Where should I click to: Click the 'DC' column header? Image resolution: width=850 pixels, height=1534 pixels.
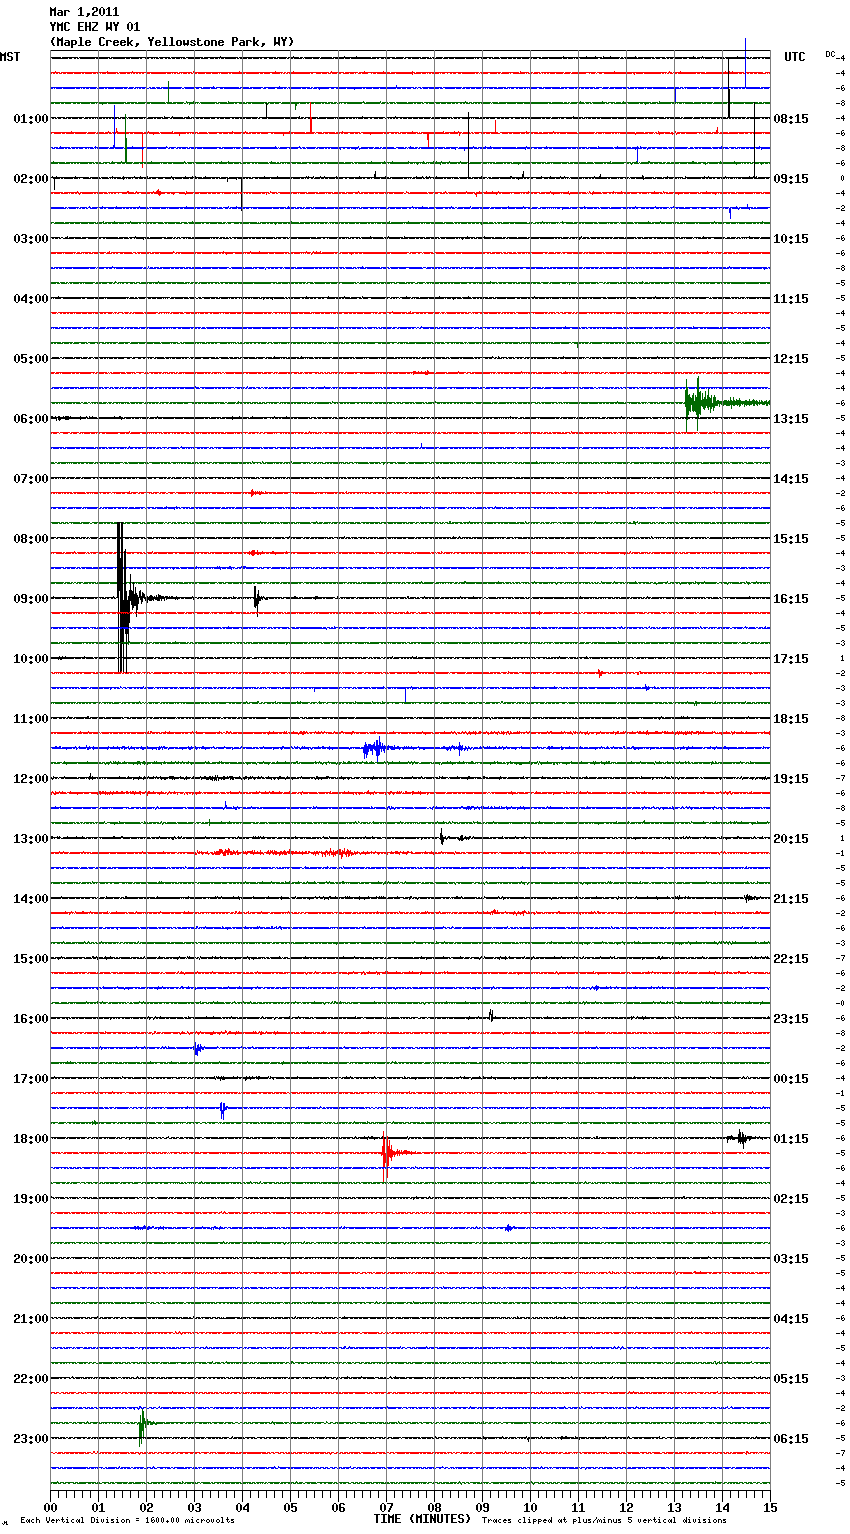point(830,54)
